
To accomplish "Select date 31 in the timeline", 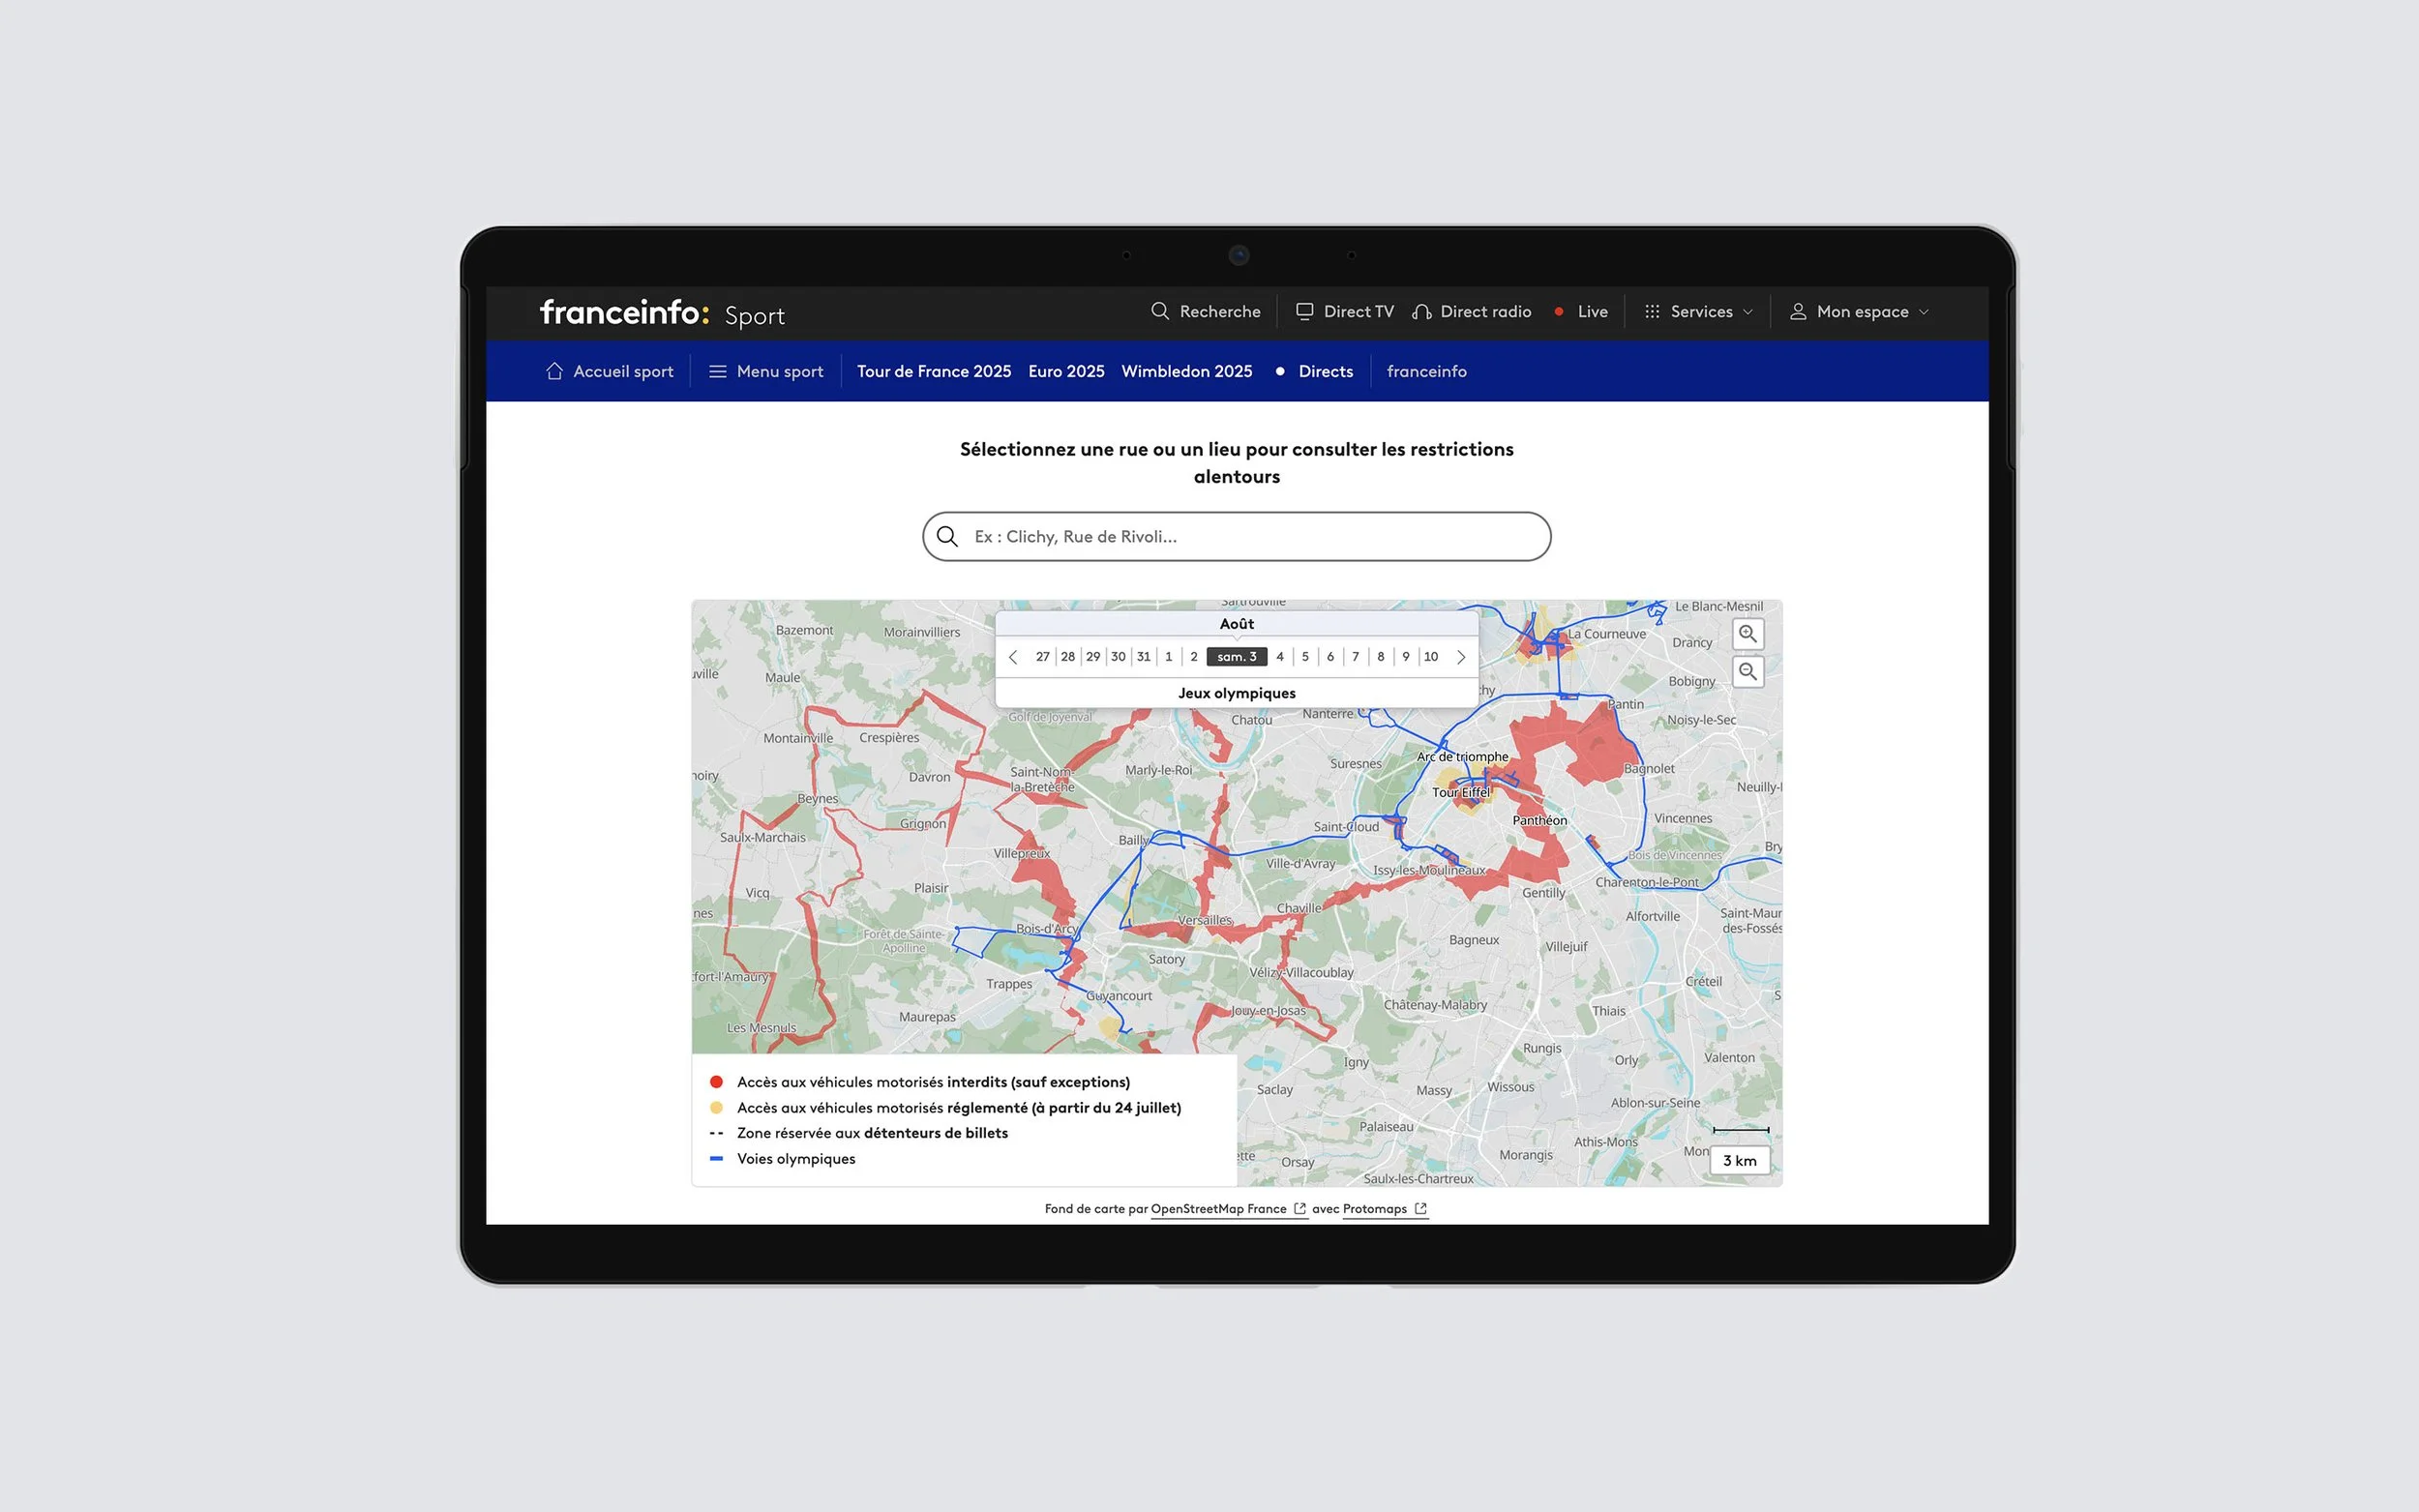I will point(1143,657).
